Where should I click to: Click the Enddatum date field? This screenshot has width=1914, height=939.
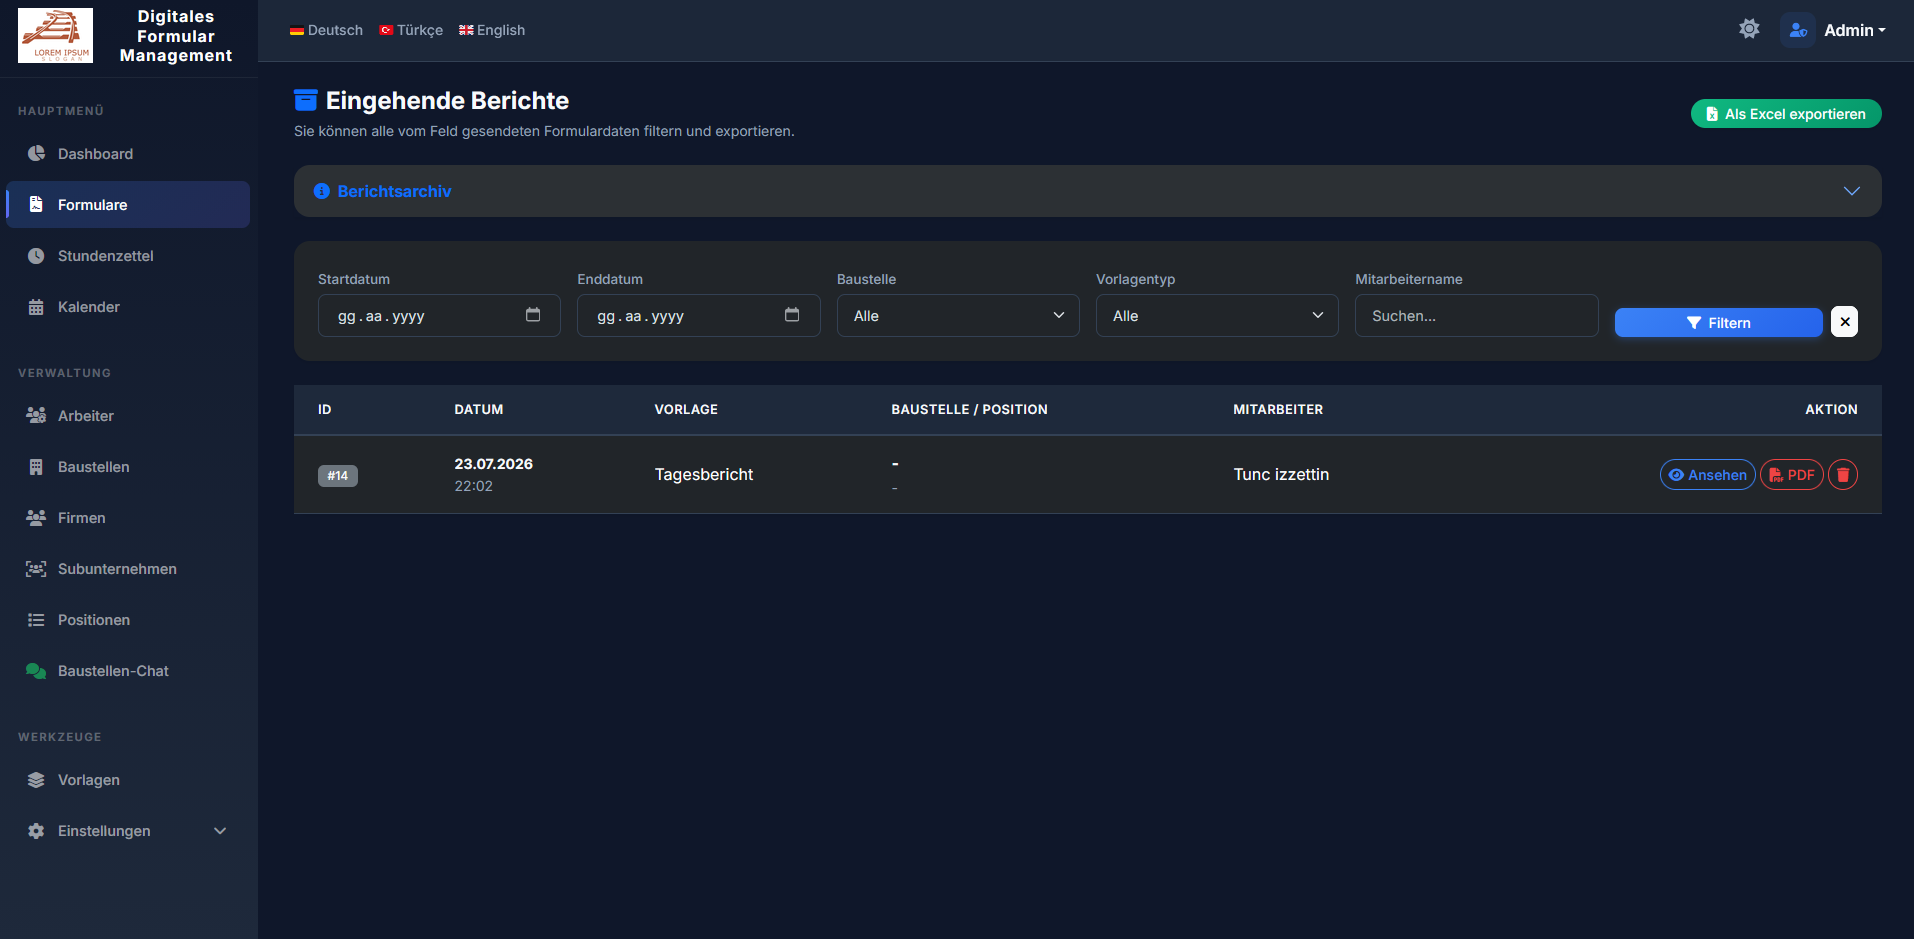click(x=698, y=315)
